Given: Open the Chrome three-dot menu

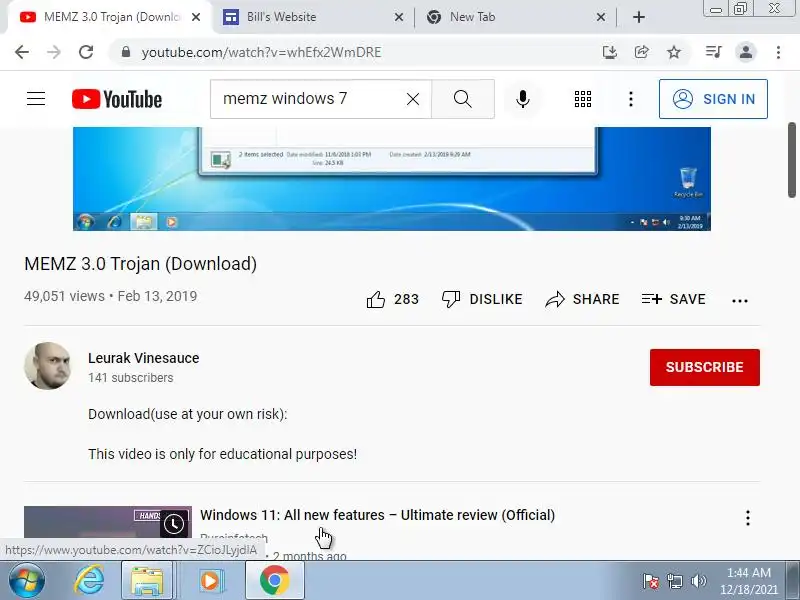Looking at the screenshot, I should click(778, 52).
